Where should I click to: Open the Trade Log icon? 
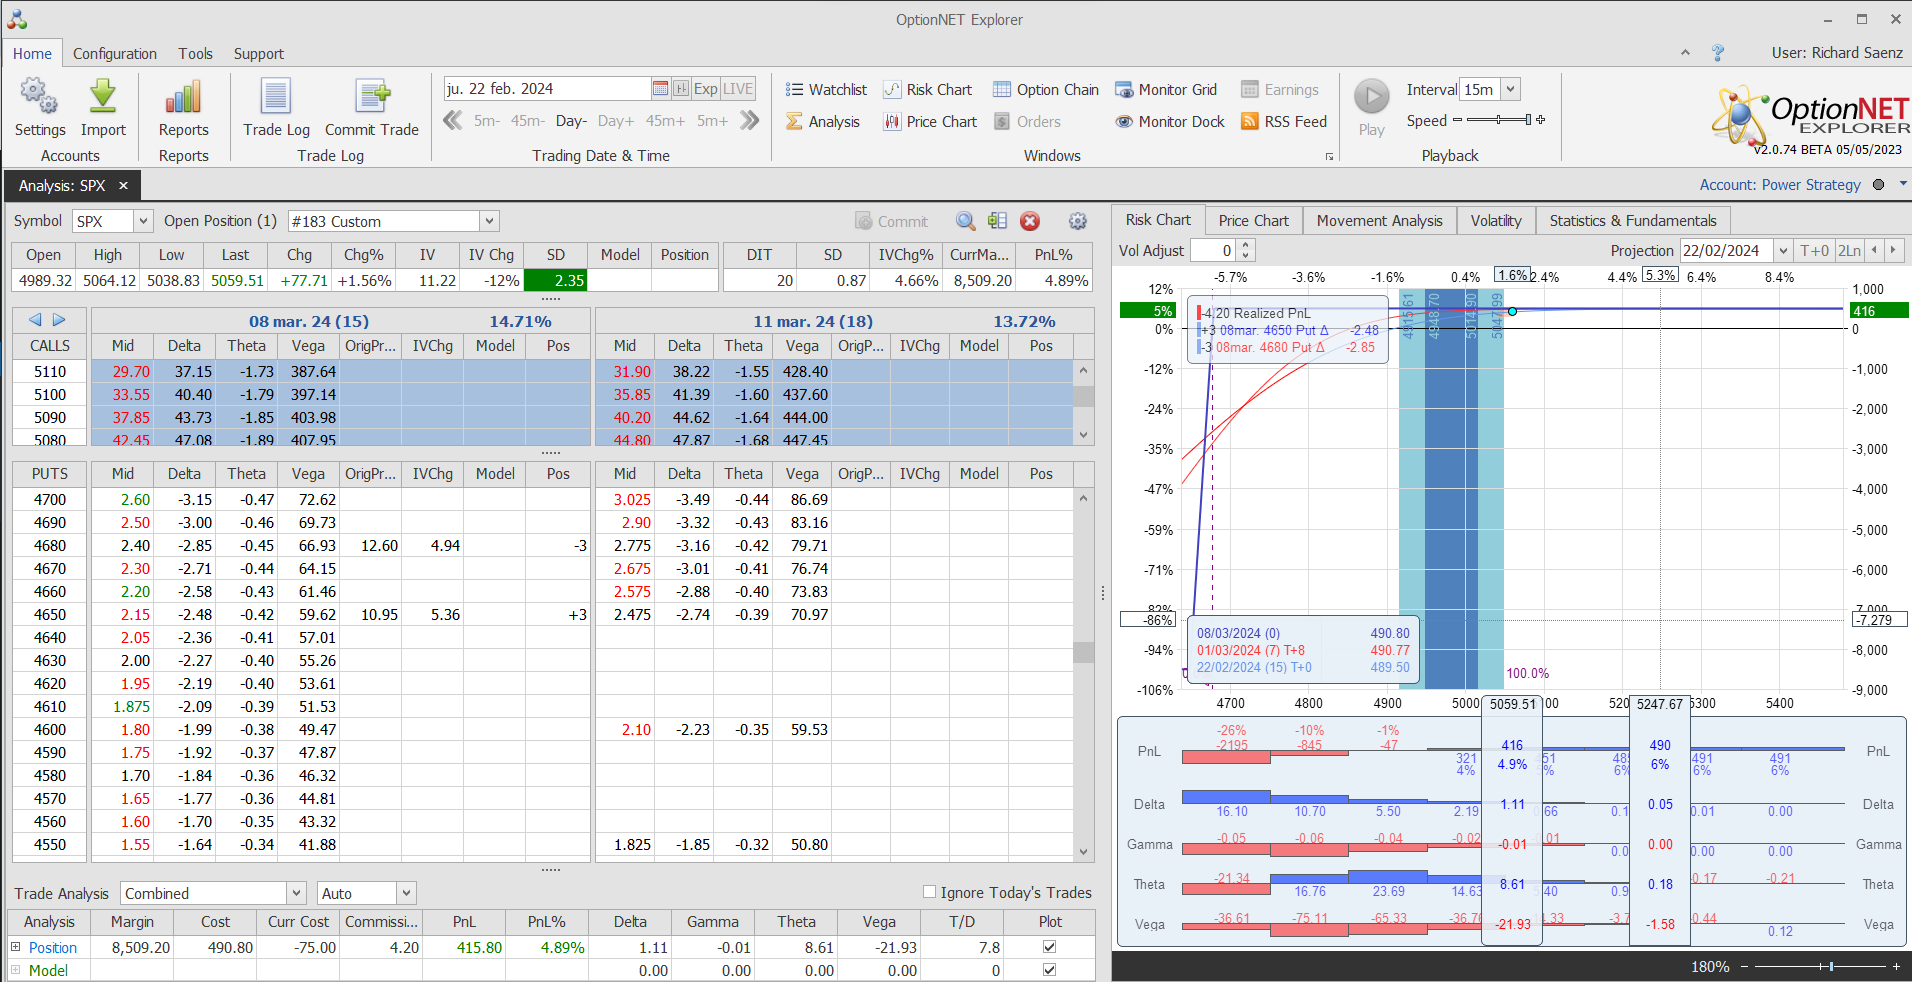pyautogui.click(x=276, y=98)
